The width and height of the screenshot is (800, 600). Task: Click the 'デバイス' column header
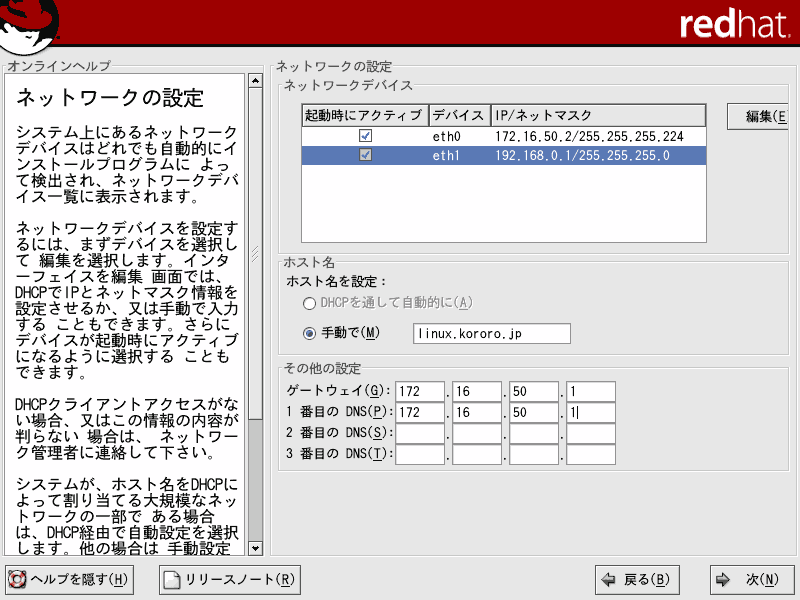click(460, 115)
